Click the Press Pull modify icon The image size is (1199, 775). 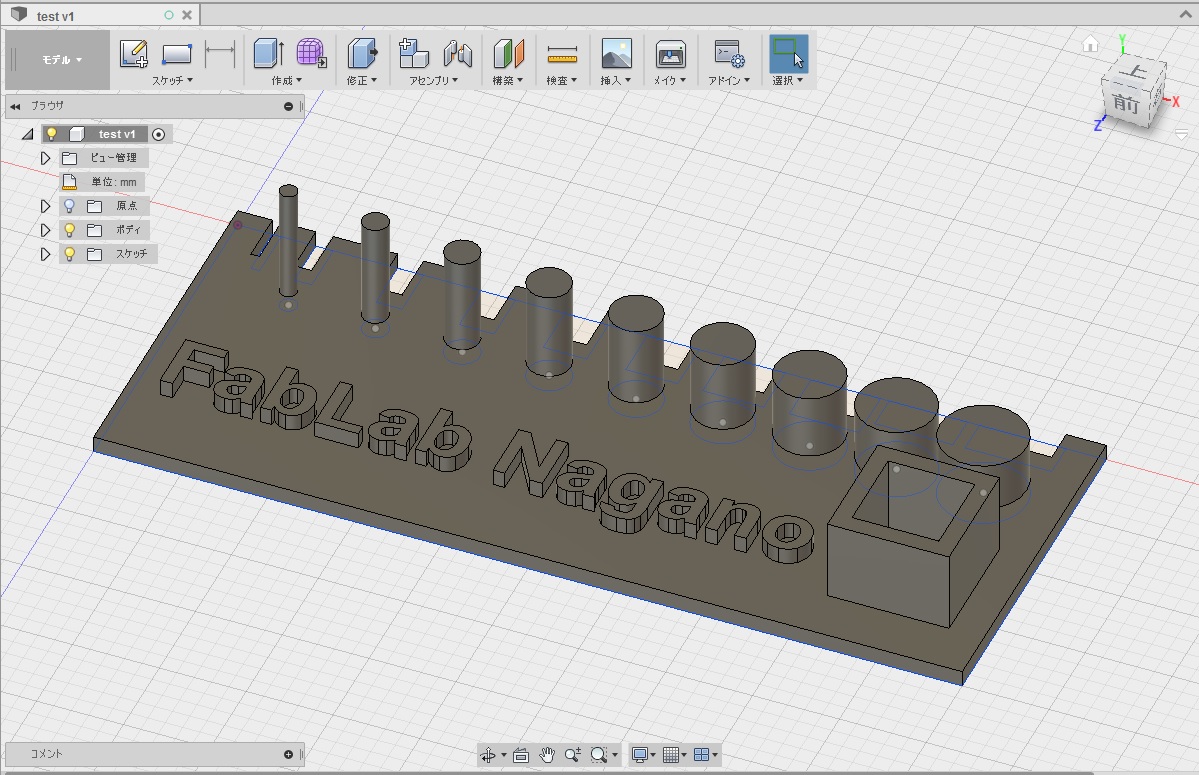[362, 54]
